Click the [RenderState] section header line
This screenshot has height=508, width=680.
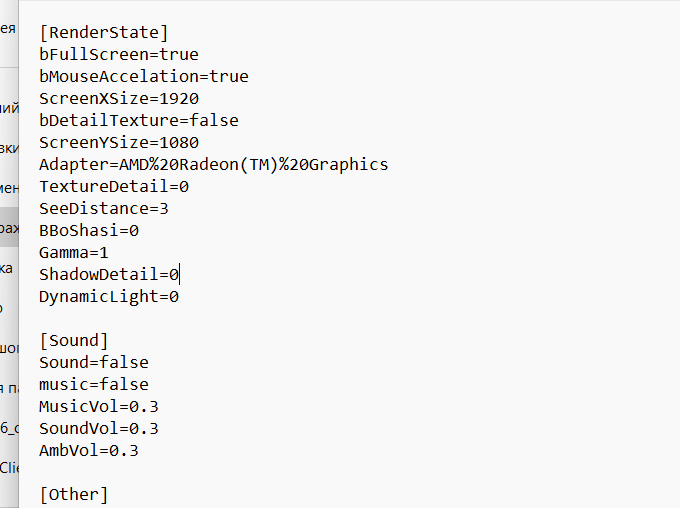[104, 33]
